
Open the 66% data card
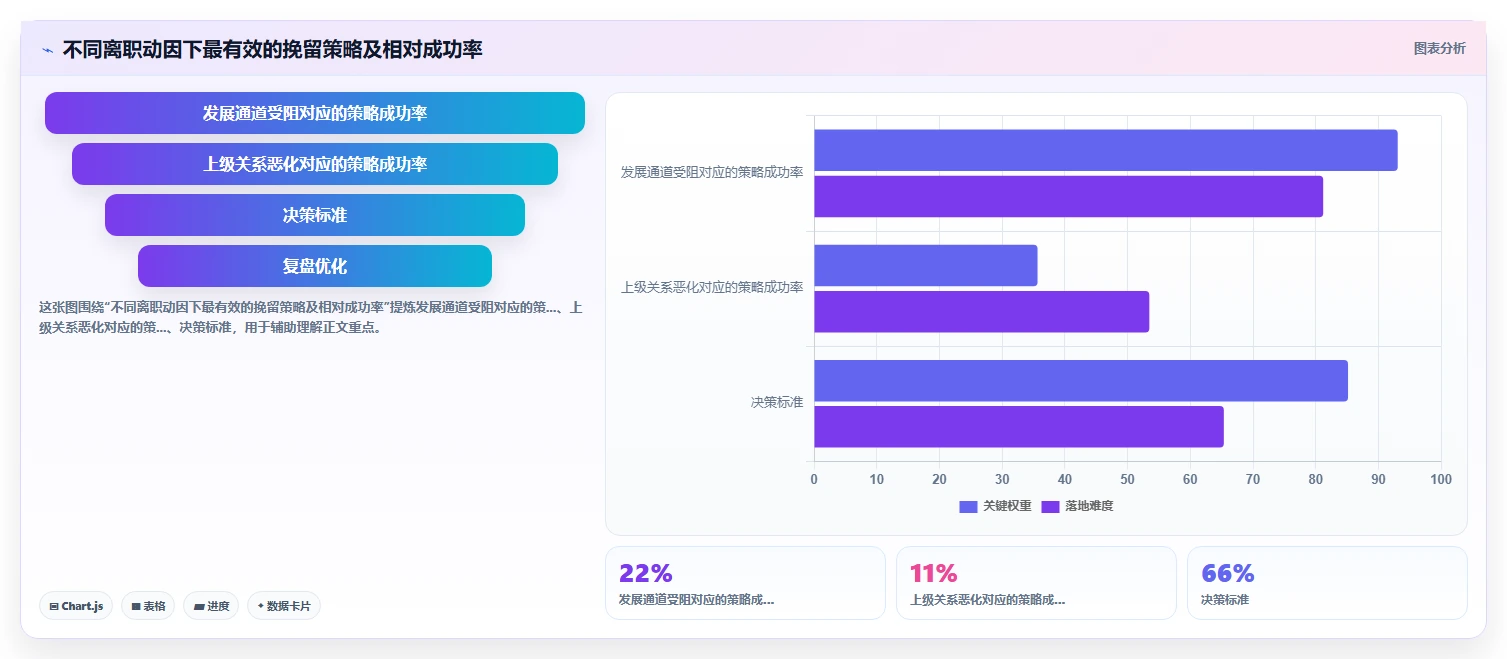(1327, 583)
